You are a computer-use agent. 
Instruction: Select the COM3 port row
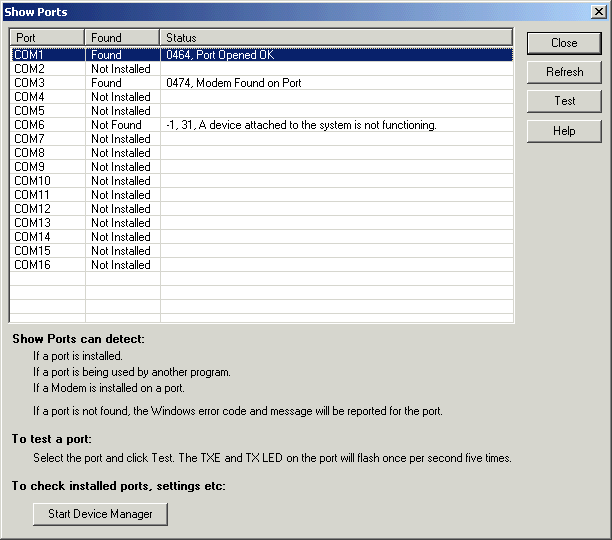coord(262,83)
